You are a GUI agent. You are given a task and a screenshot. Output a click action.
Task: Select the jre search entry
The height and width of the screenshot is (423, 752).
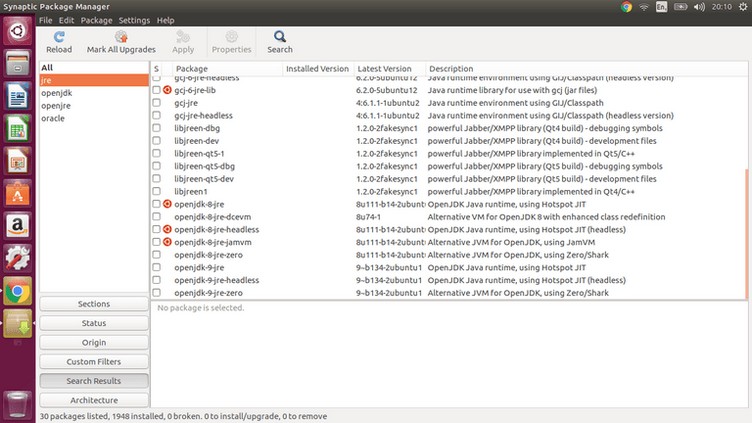(x=94, y=80)
